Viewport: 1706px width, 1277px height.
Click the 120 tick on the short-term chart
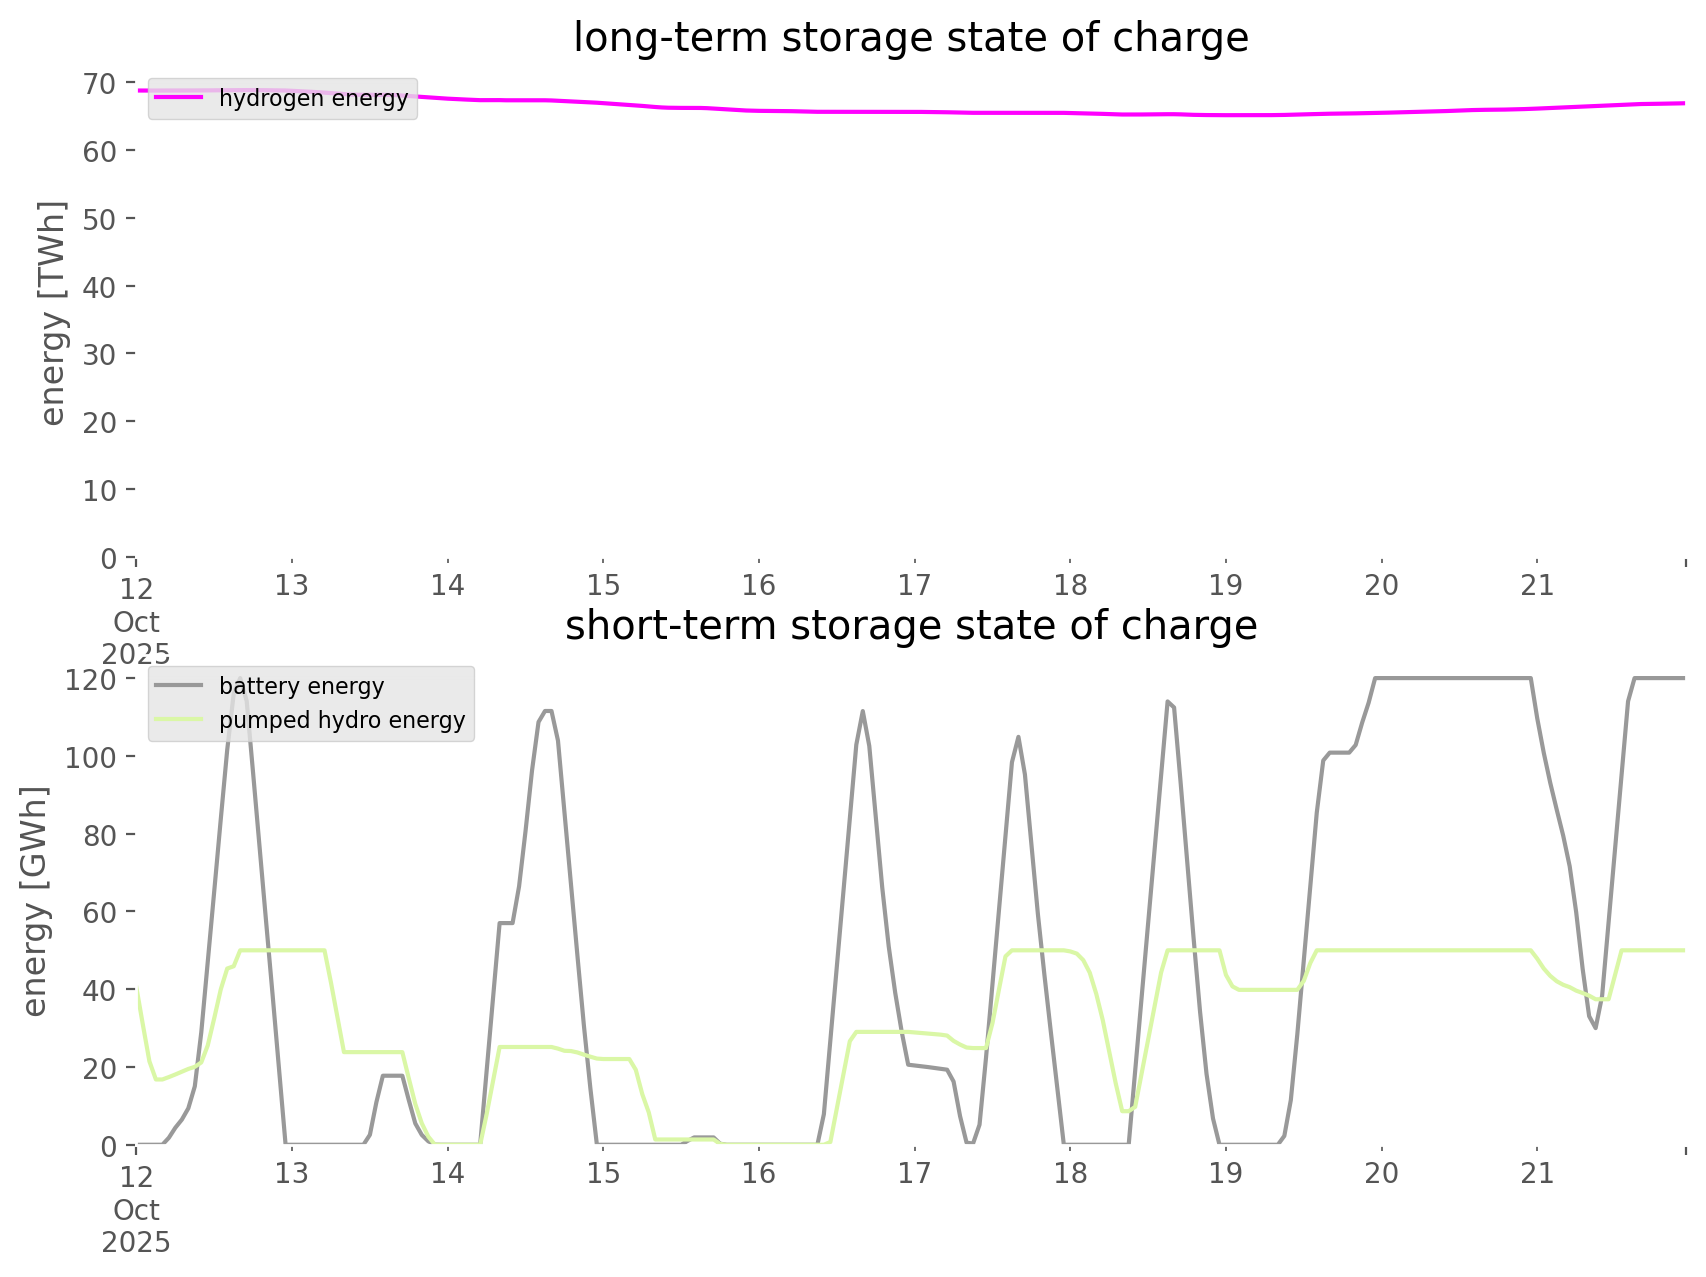coord(91,680)
